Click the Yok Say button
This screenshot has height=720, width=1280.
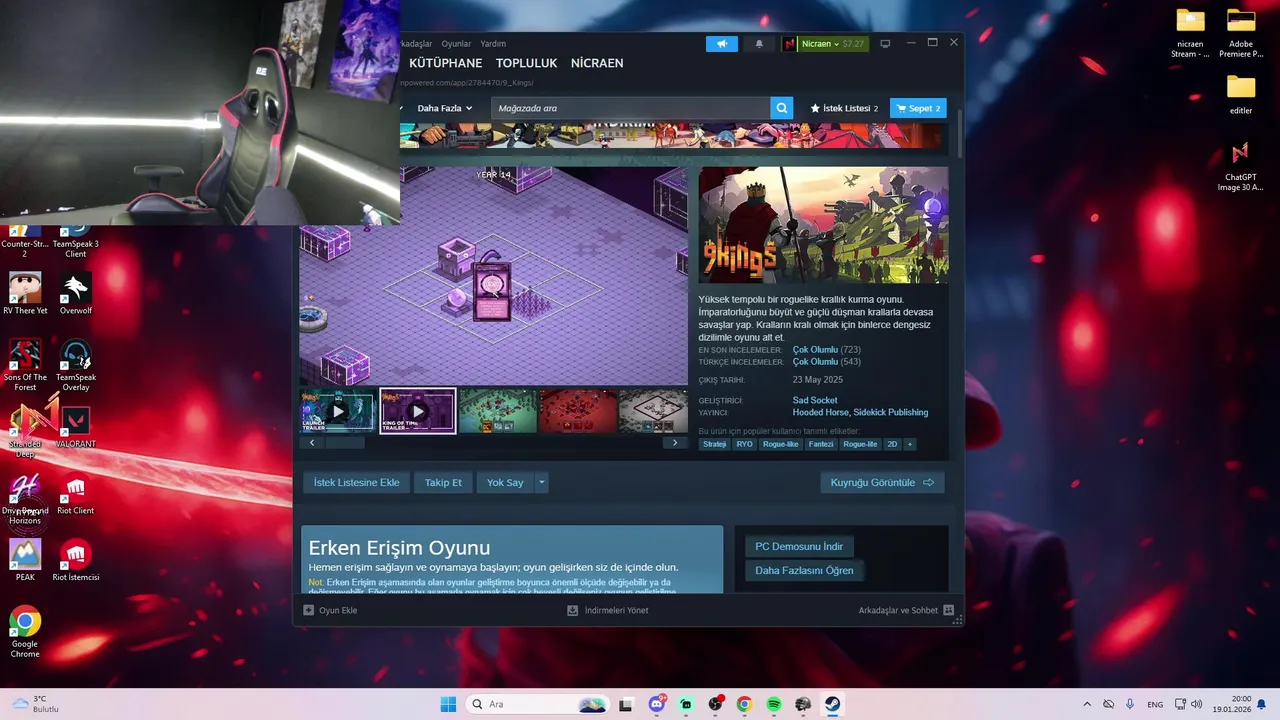click(x=505, y=482)
